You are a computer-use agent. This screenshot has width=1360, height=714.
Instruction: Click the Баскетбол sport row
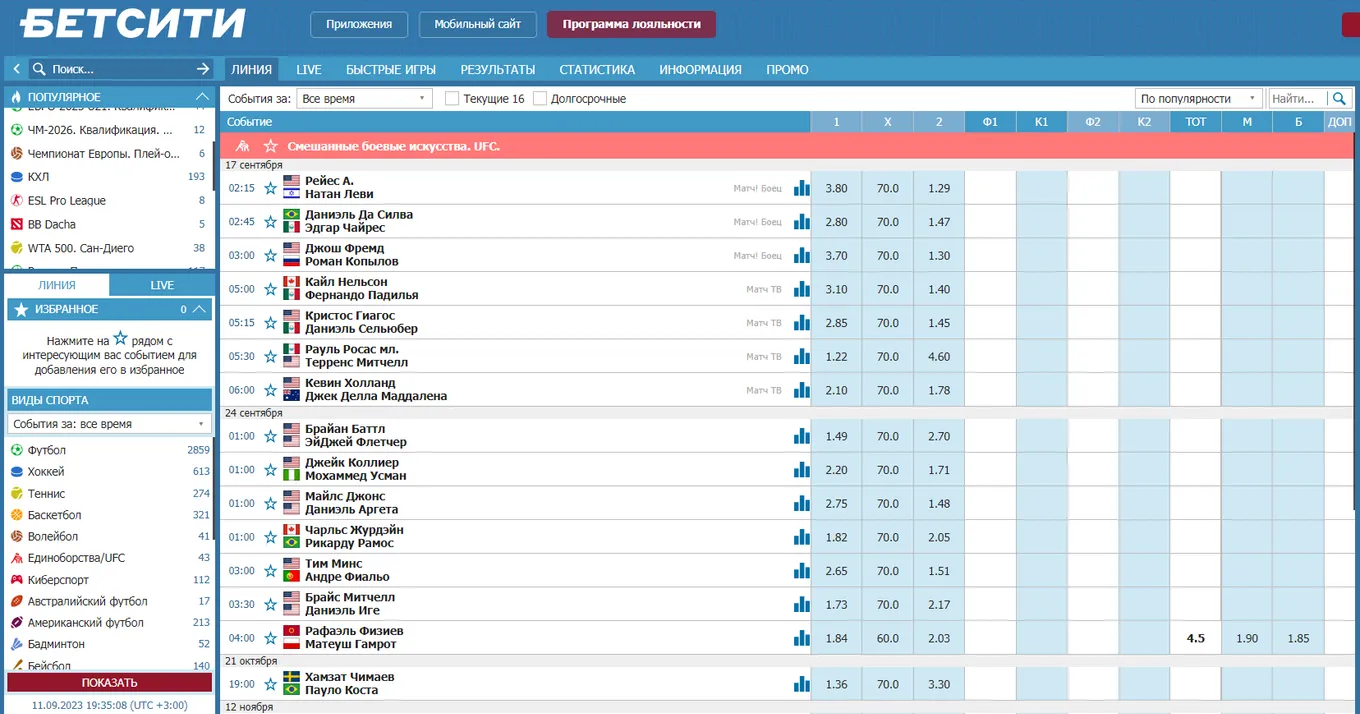(x=109, y=515)
